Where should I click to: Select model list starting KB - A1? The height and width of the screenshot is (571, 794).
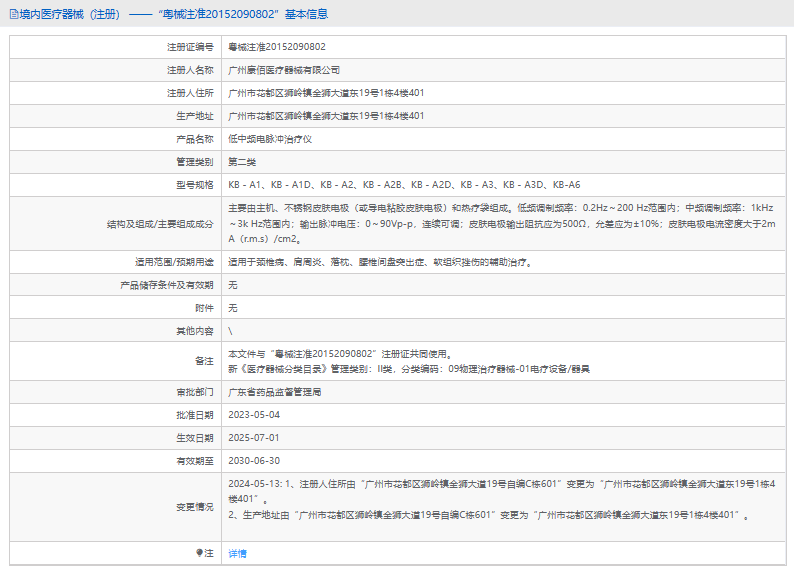coord(404,185)
